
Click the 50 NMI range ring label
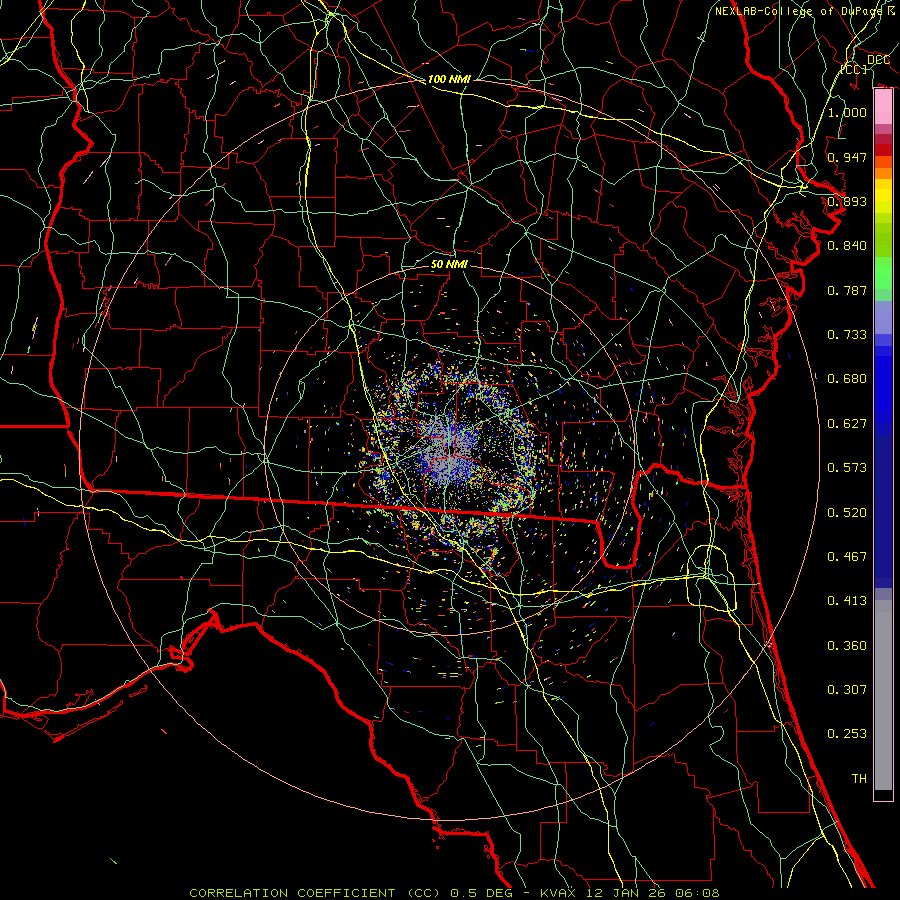coord(449,265)
